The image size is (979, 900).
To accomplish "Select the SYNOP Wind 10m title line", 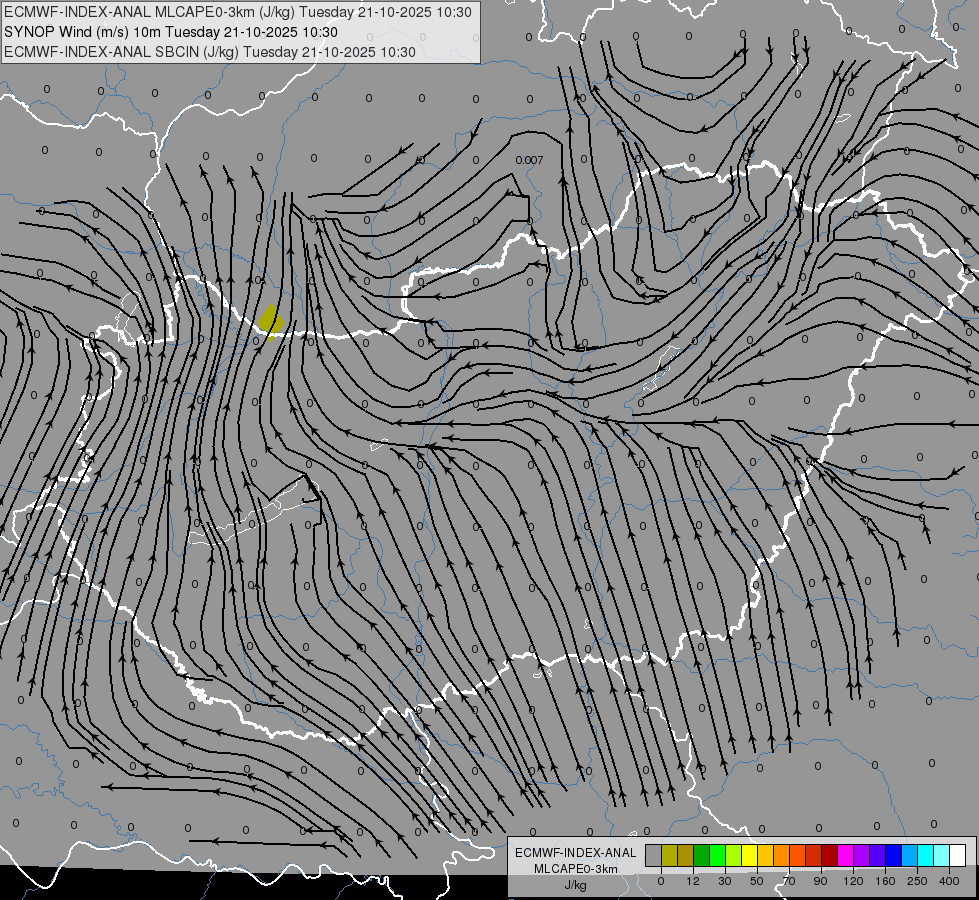I will (x=170, y=32).
